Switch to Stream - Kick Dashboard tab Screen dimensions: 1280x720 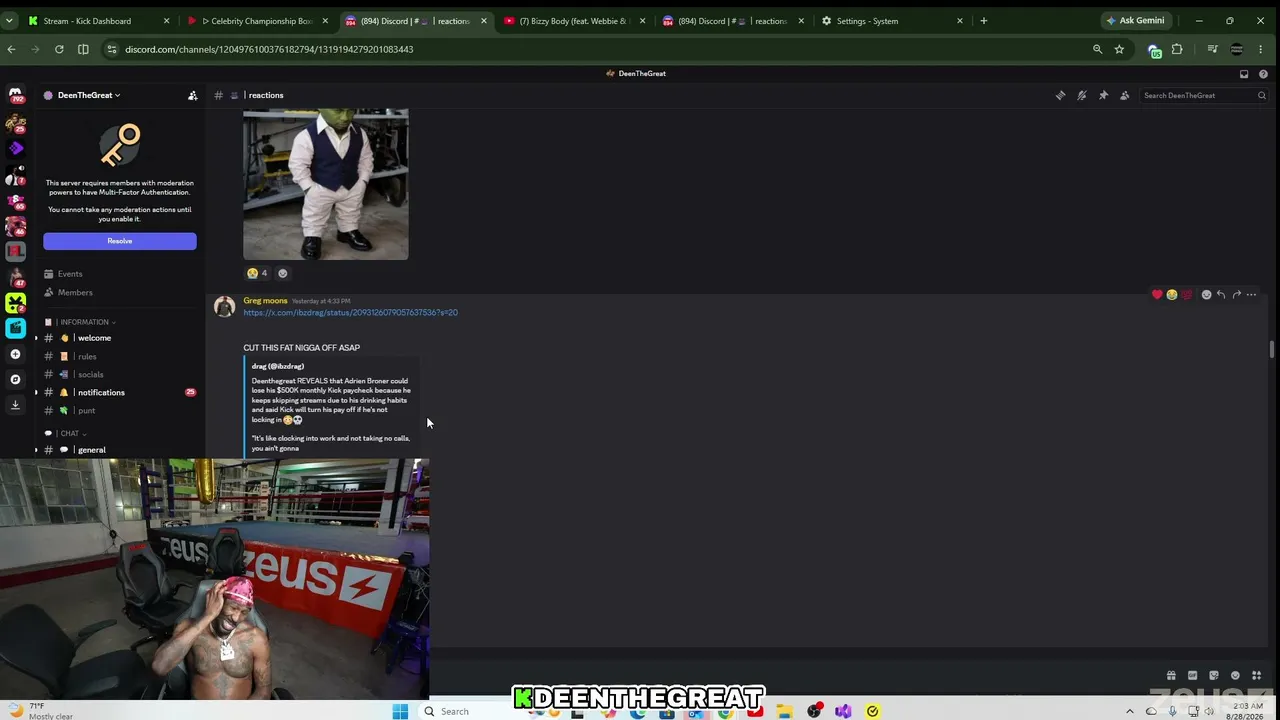(97, 21)
